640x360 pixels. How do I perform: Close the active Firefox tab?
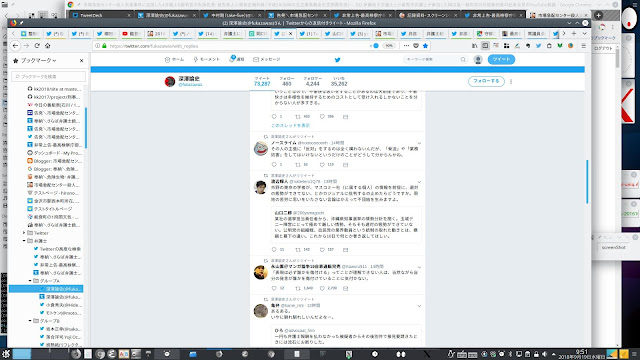(291, 33)
